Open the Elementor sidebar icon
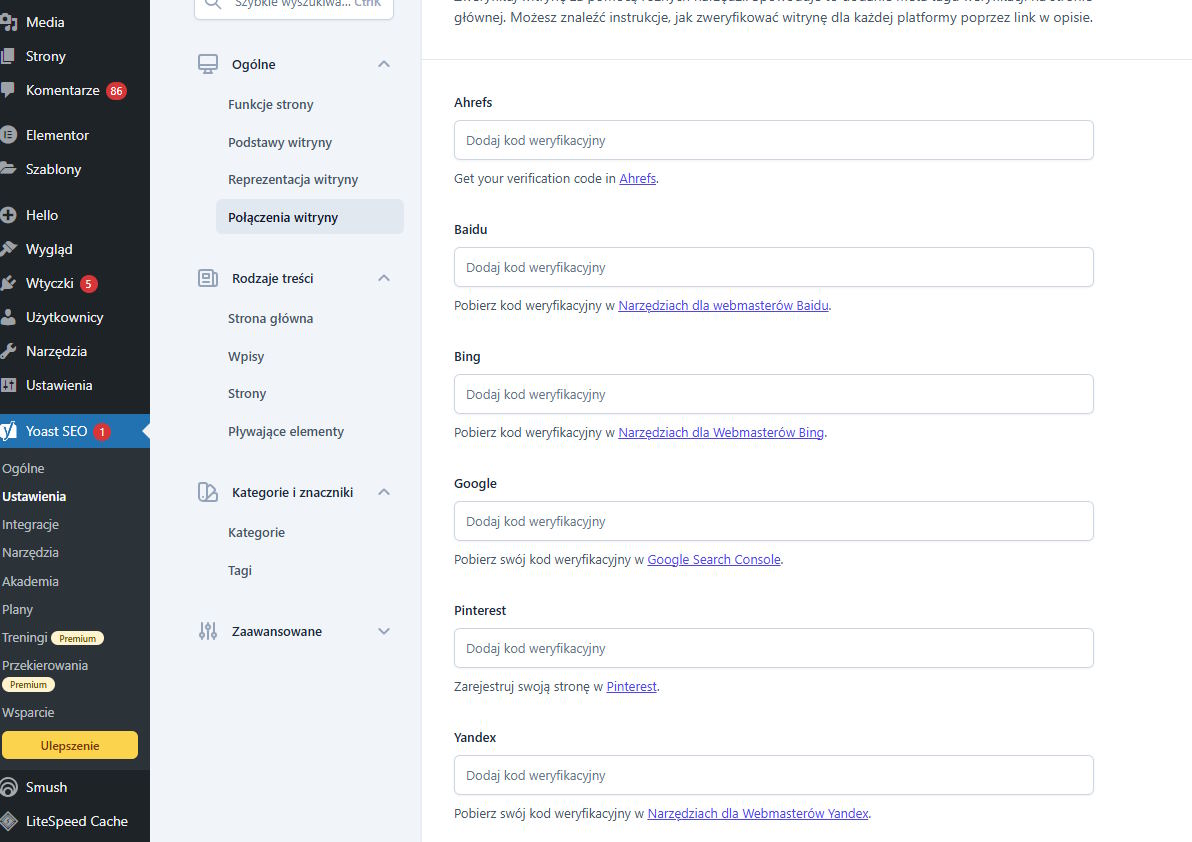 [10, 134]
